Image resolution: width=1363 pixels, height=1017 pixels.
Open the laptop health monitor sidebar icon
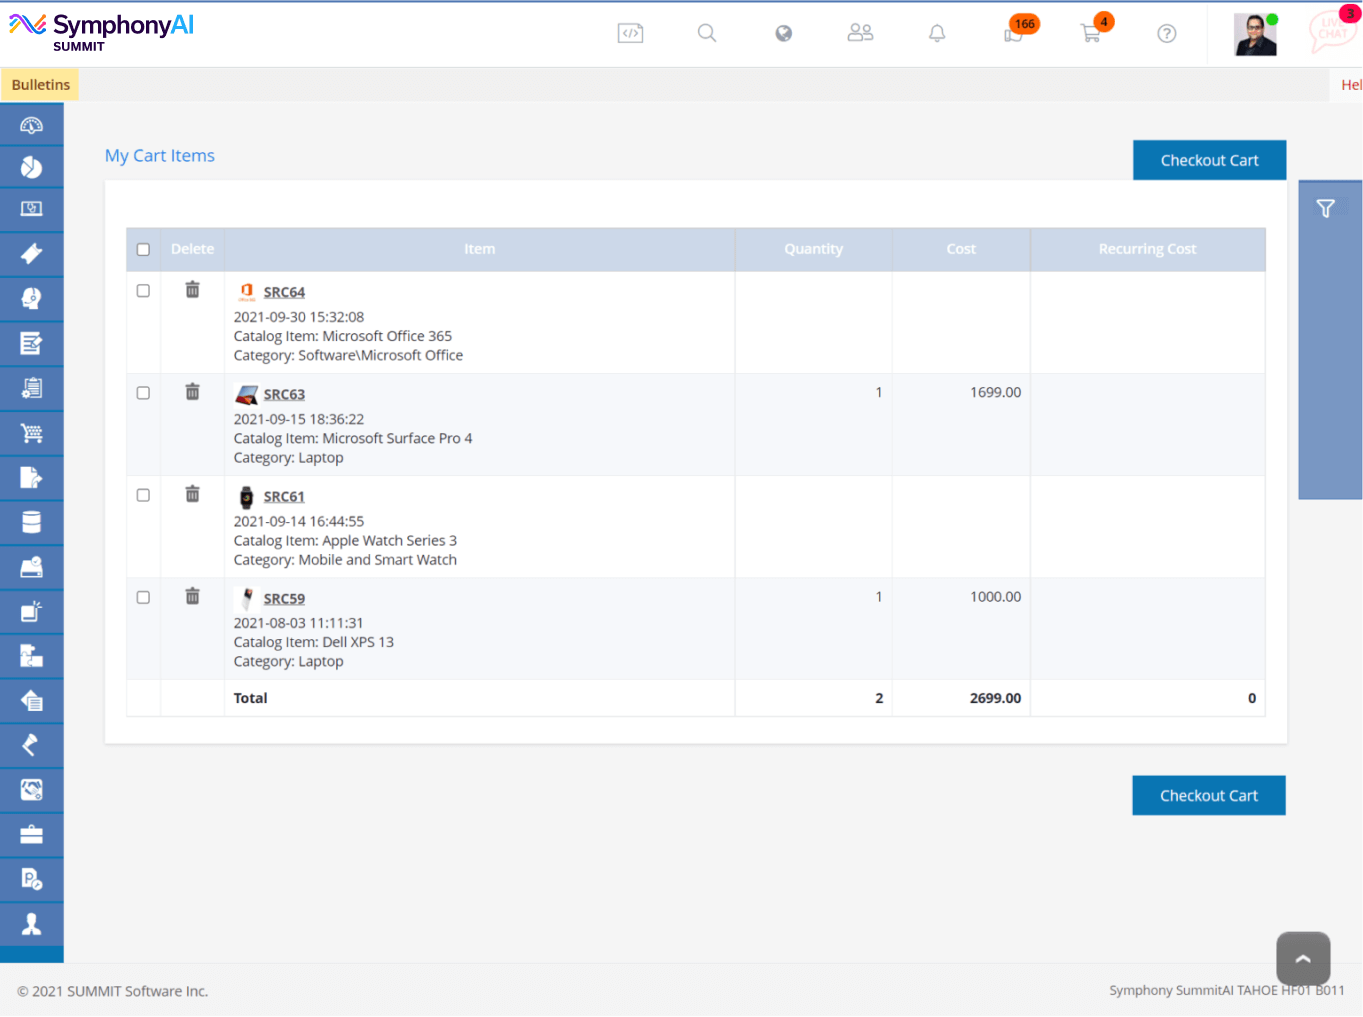click(31, 209)
